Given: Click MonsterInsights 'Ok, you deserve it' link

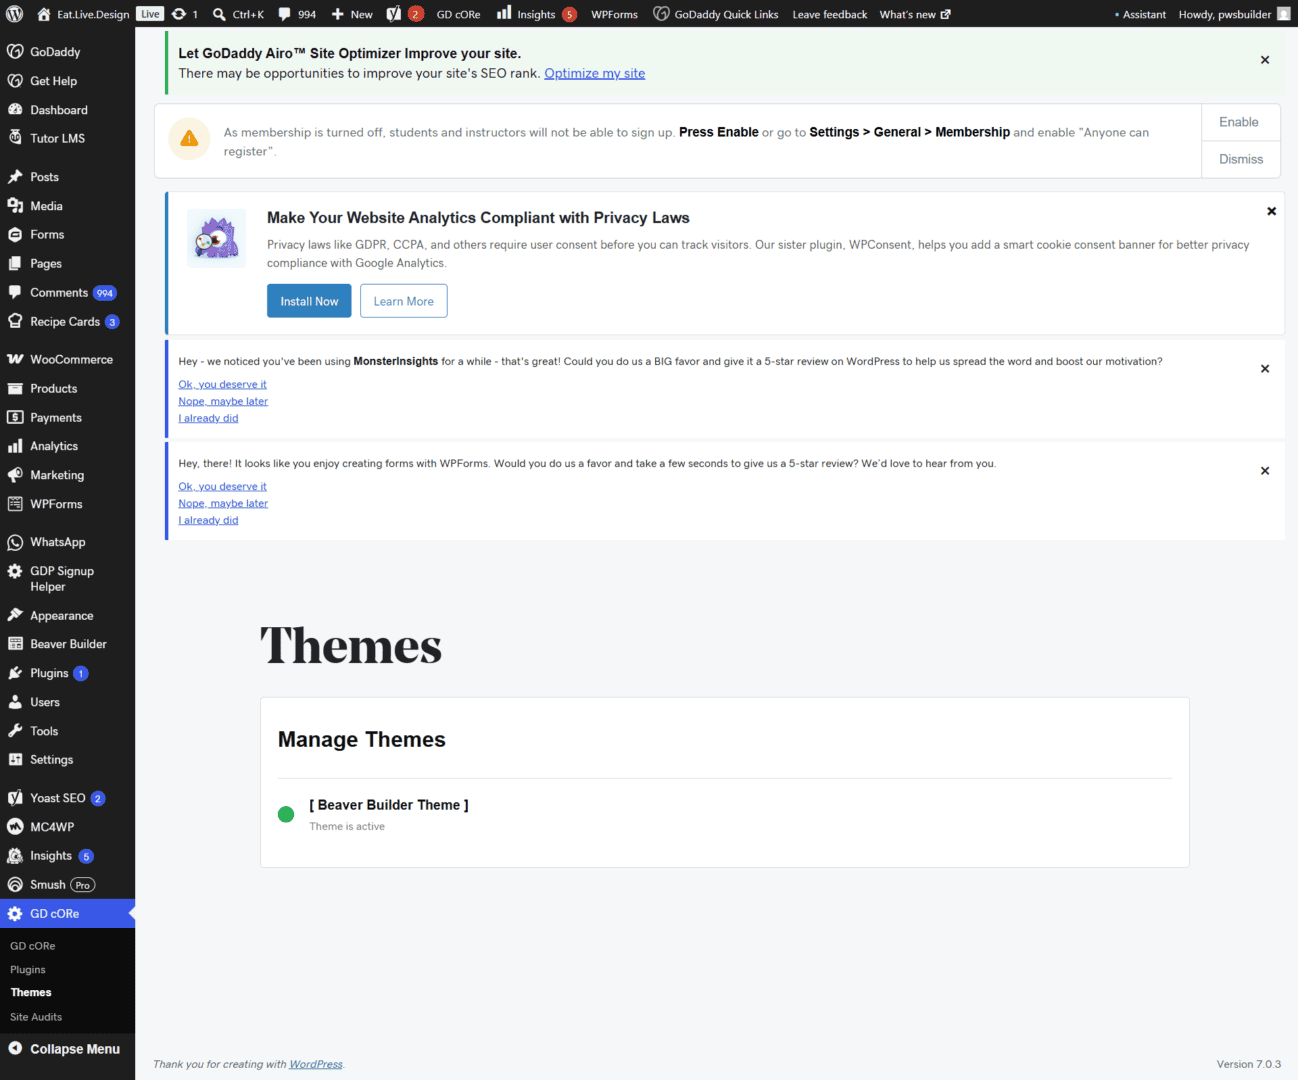Looking at the screenshot, I should [x=223, y=384].
